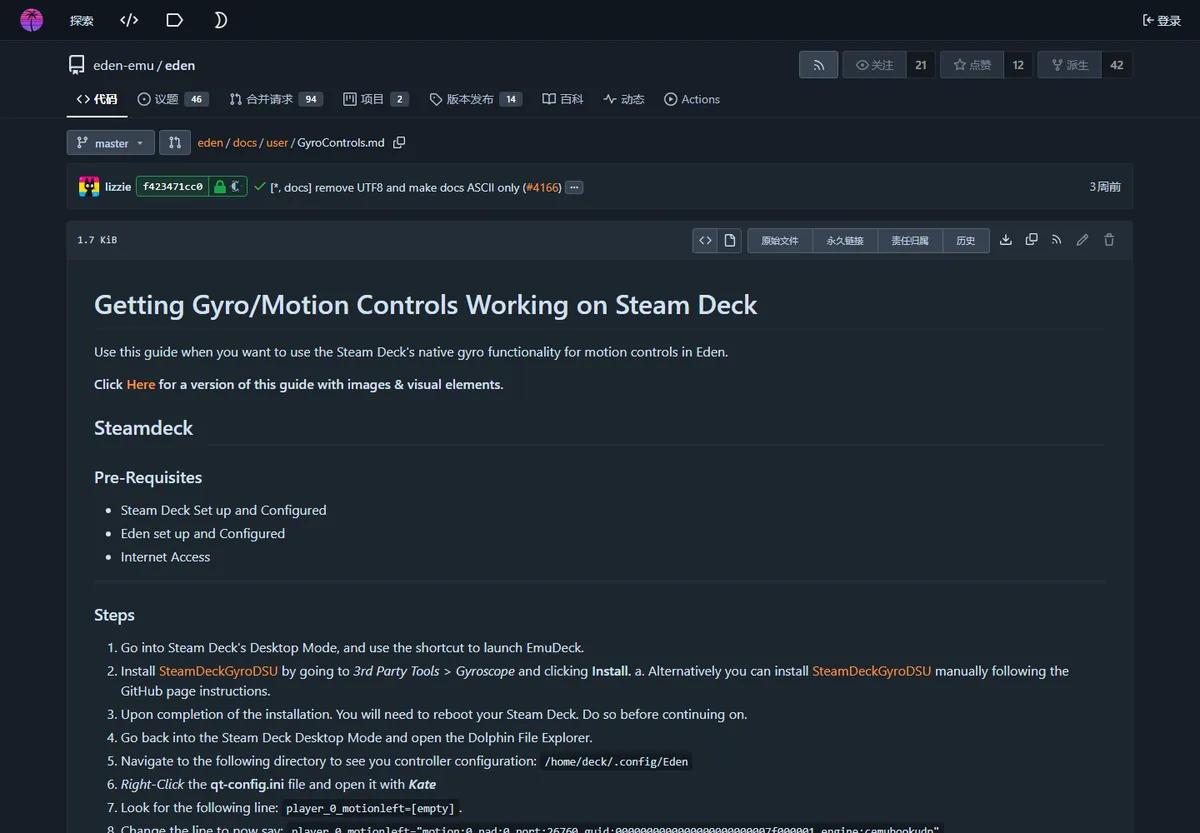1200x833 pixels.
Task: Go to docs folder in breadcrumb
Action: click(x=245, y=143)
